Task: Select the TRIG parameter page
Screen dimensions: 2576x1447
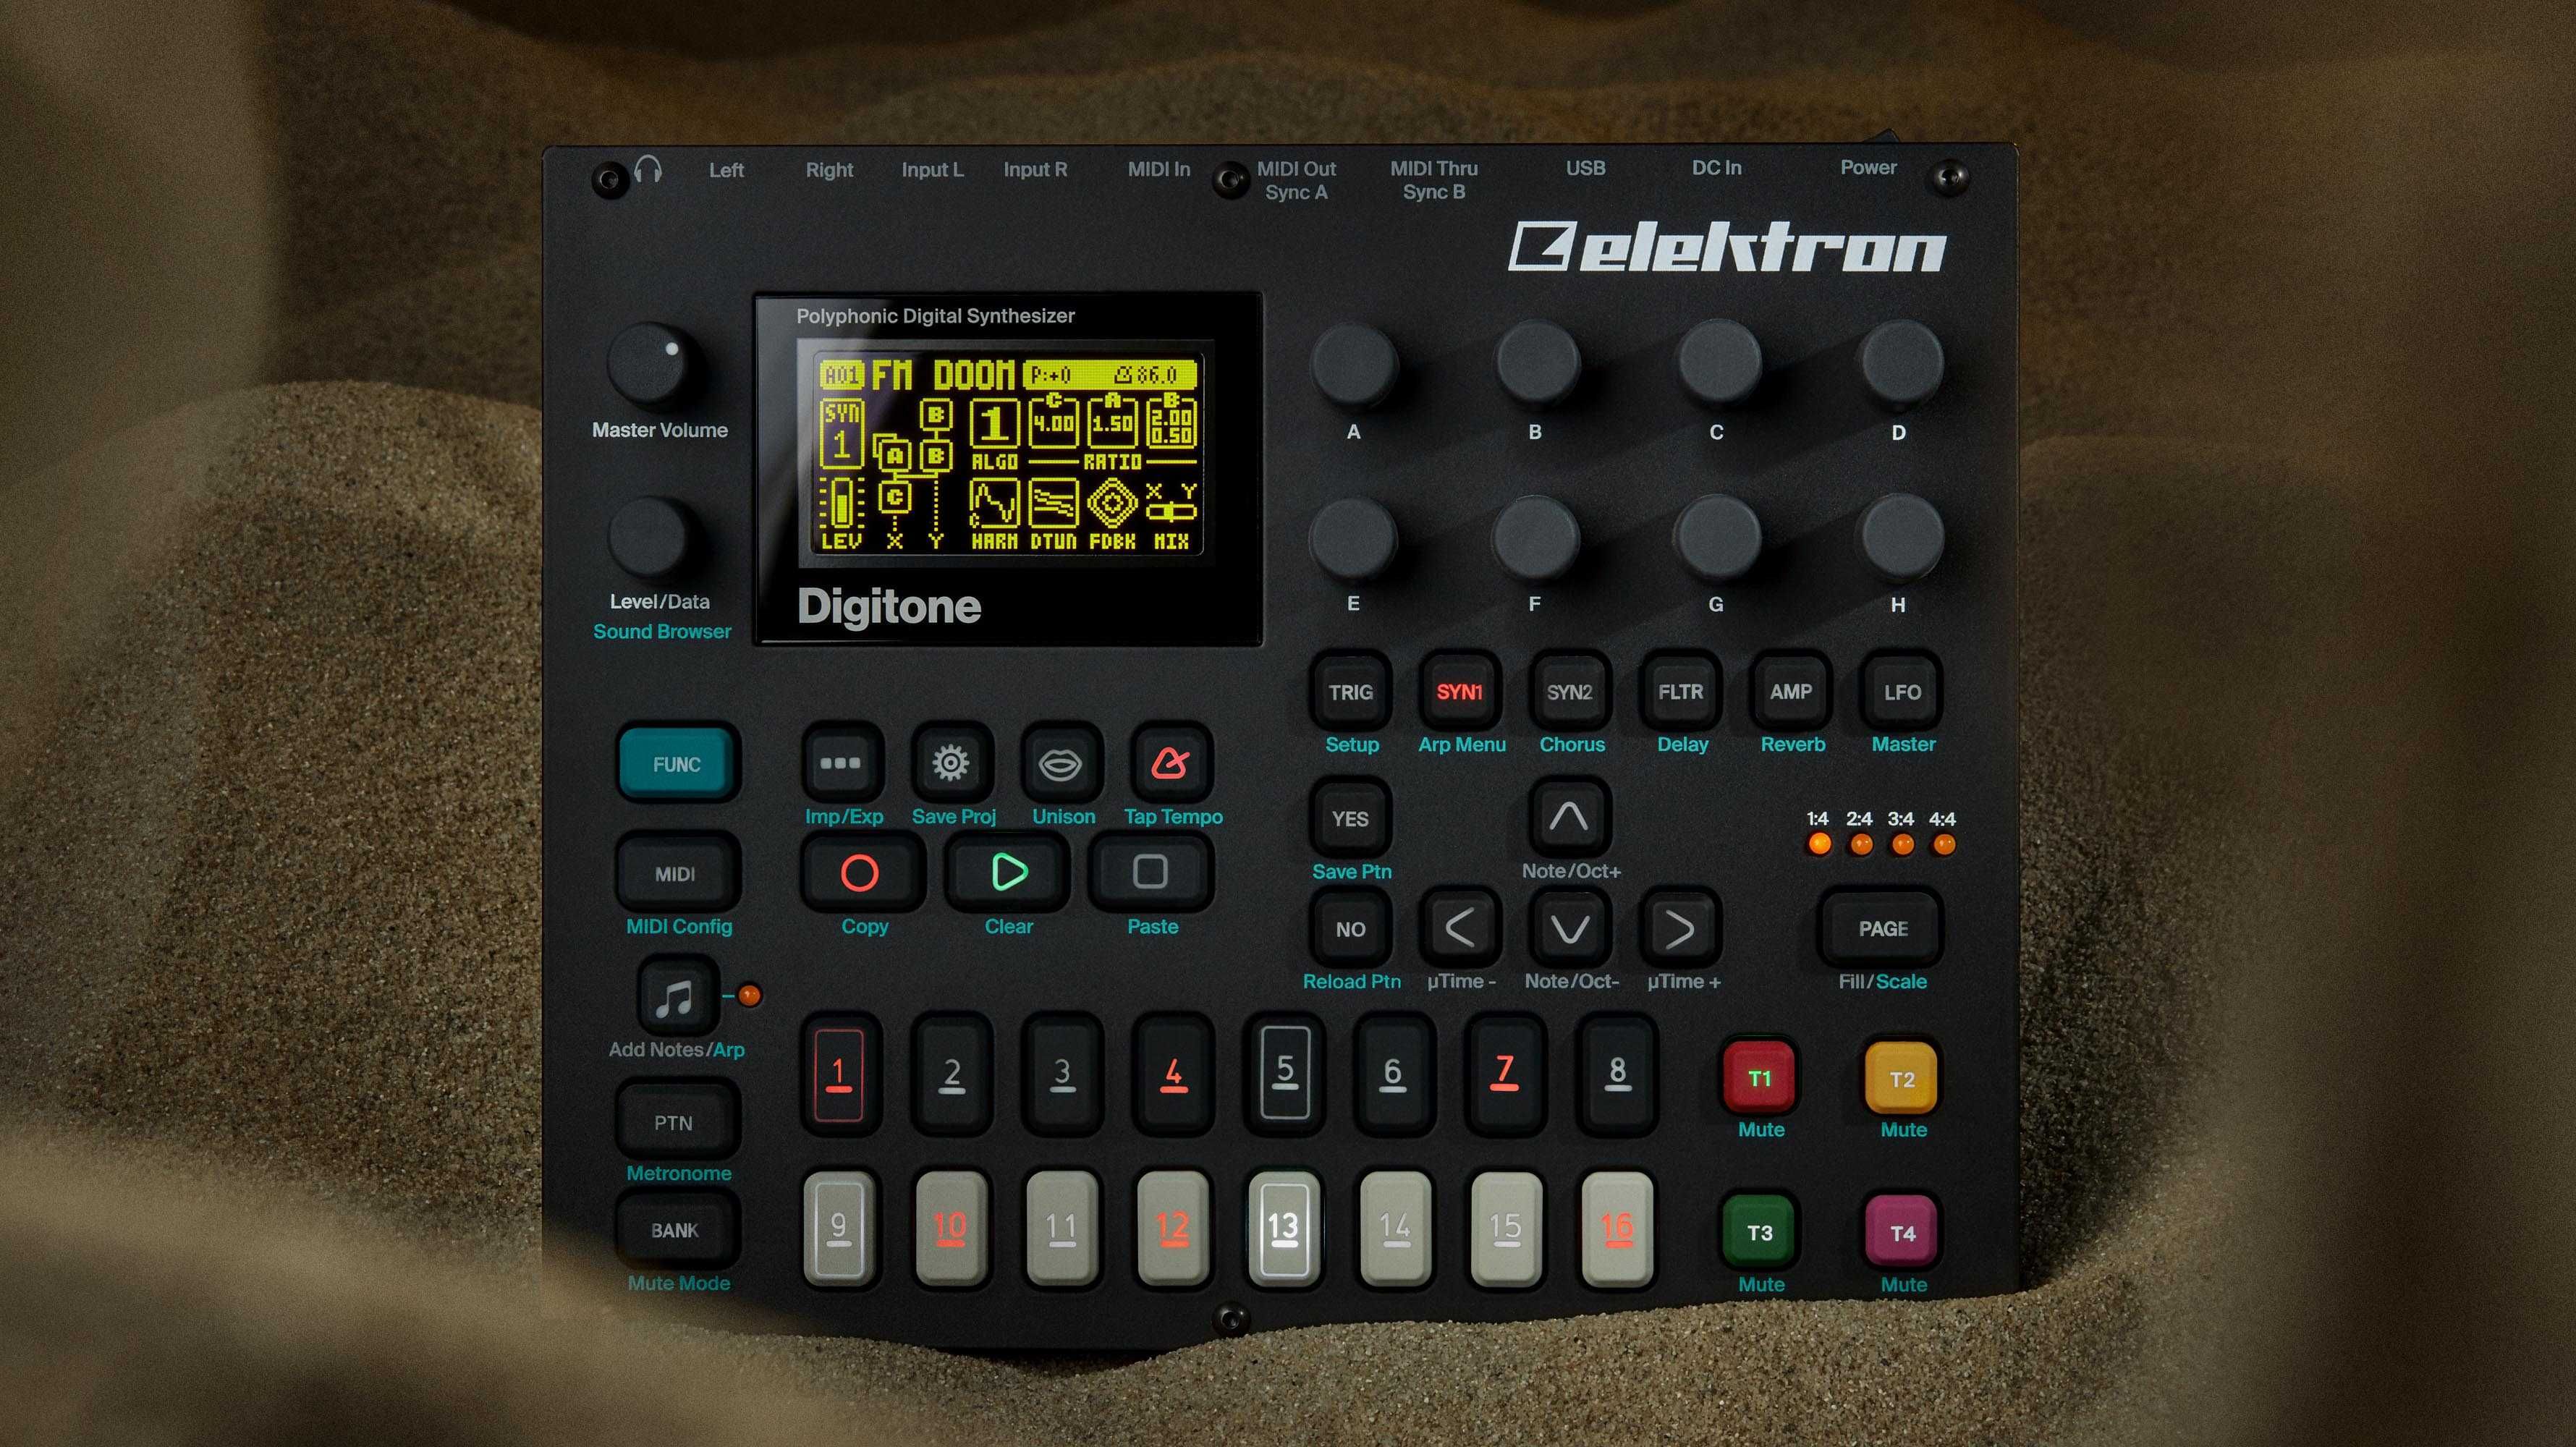Action: tap(1348, 692)
